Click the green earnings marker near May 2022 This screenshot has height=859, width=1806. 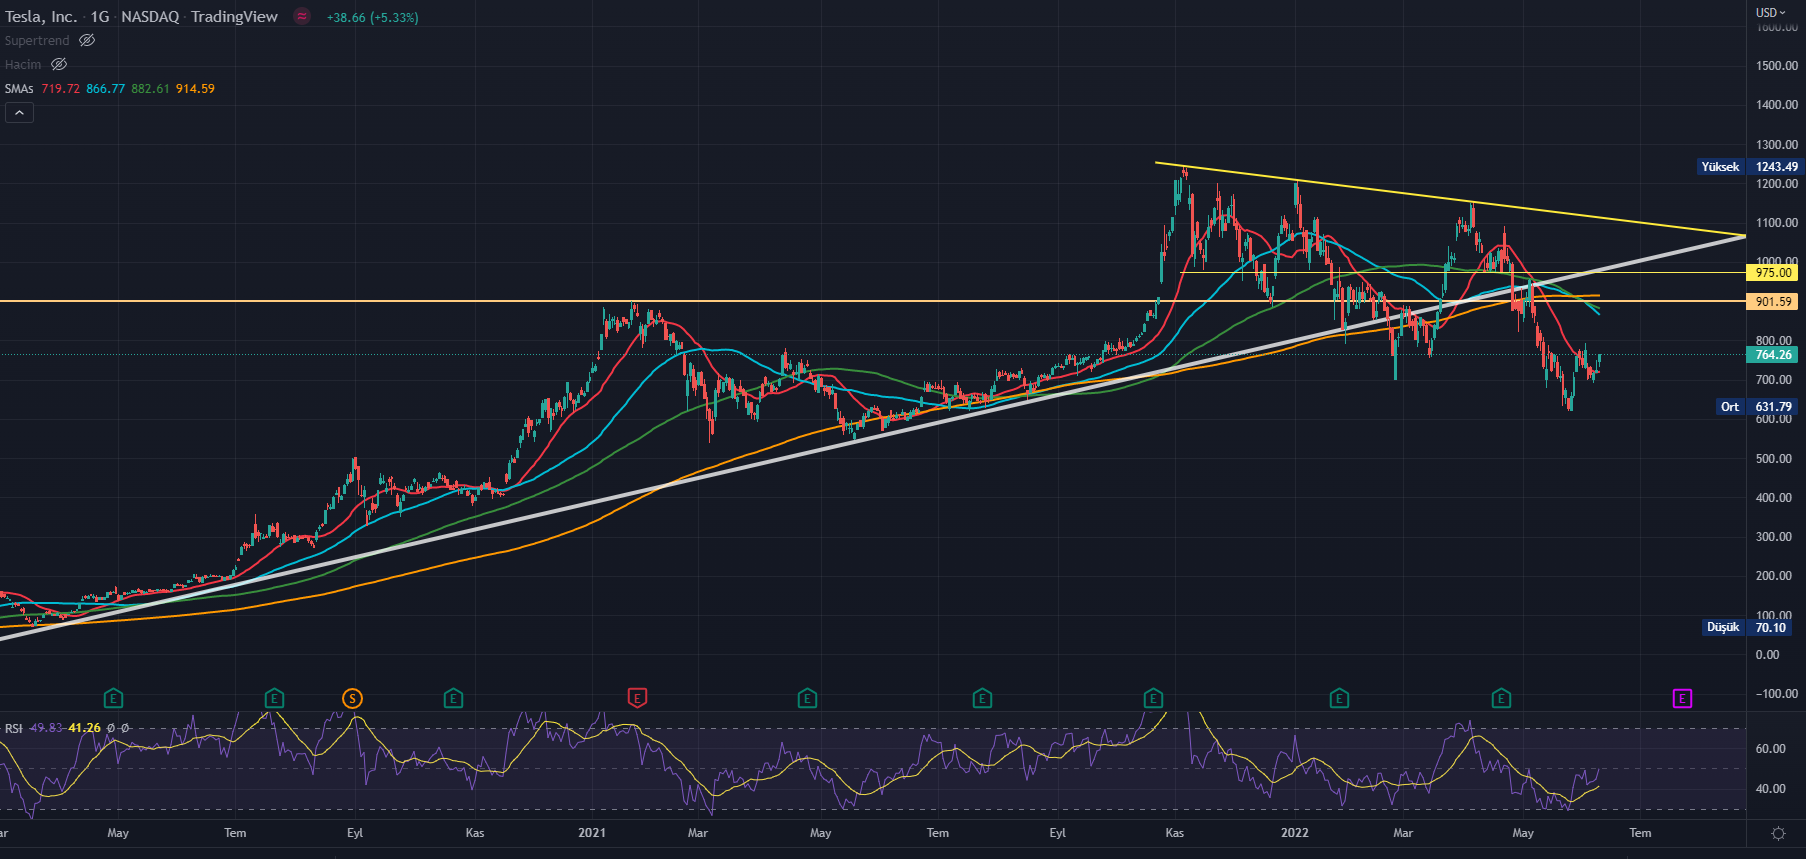[x=1501, y=698]
